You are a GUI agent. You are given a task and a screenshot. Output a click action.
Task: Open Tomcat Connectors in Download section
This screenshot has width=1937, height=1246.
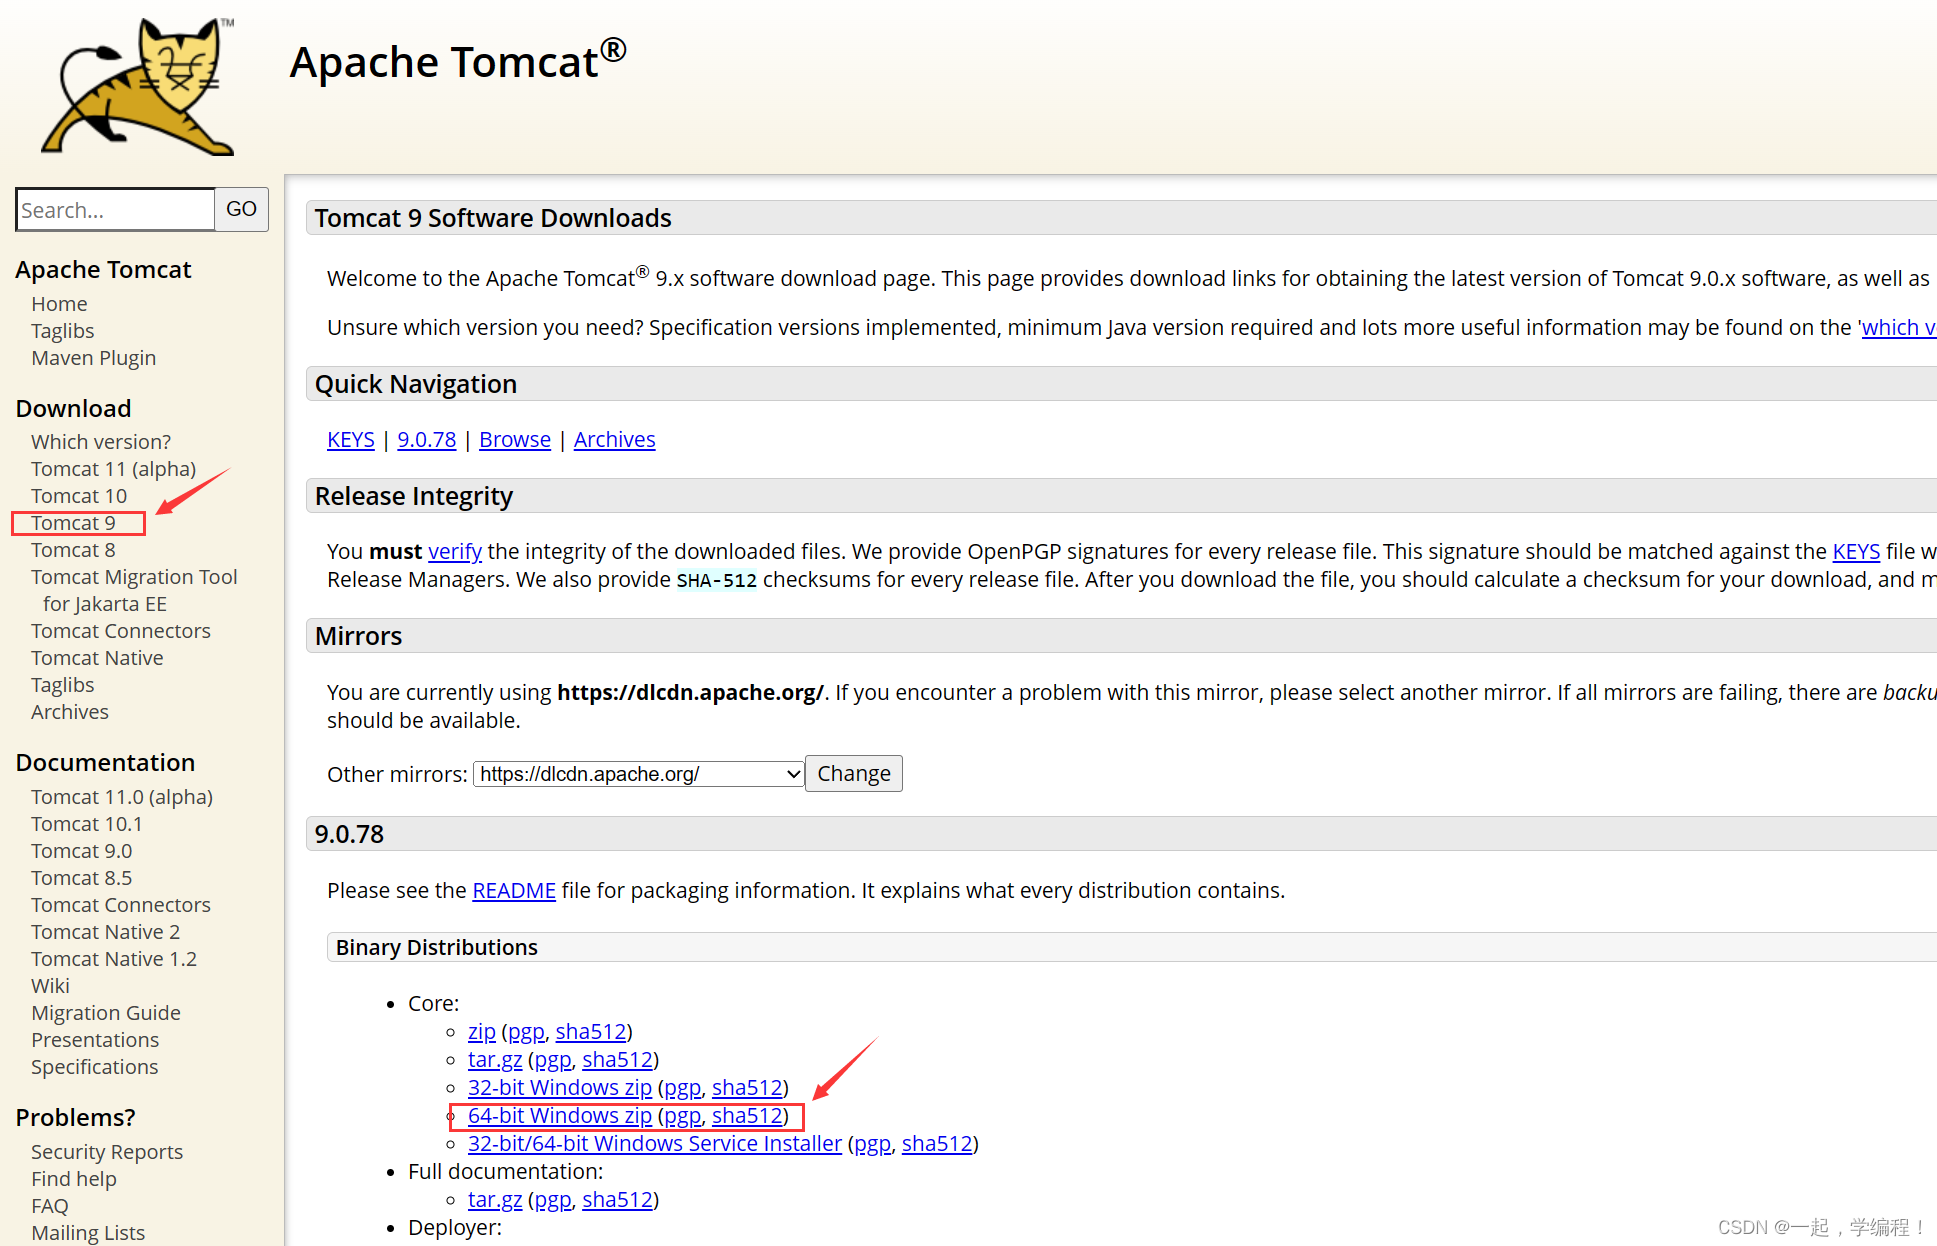(121, 630)
